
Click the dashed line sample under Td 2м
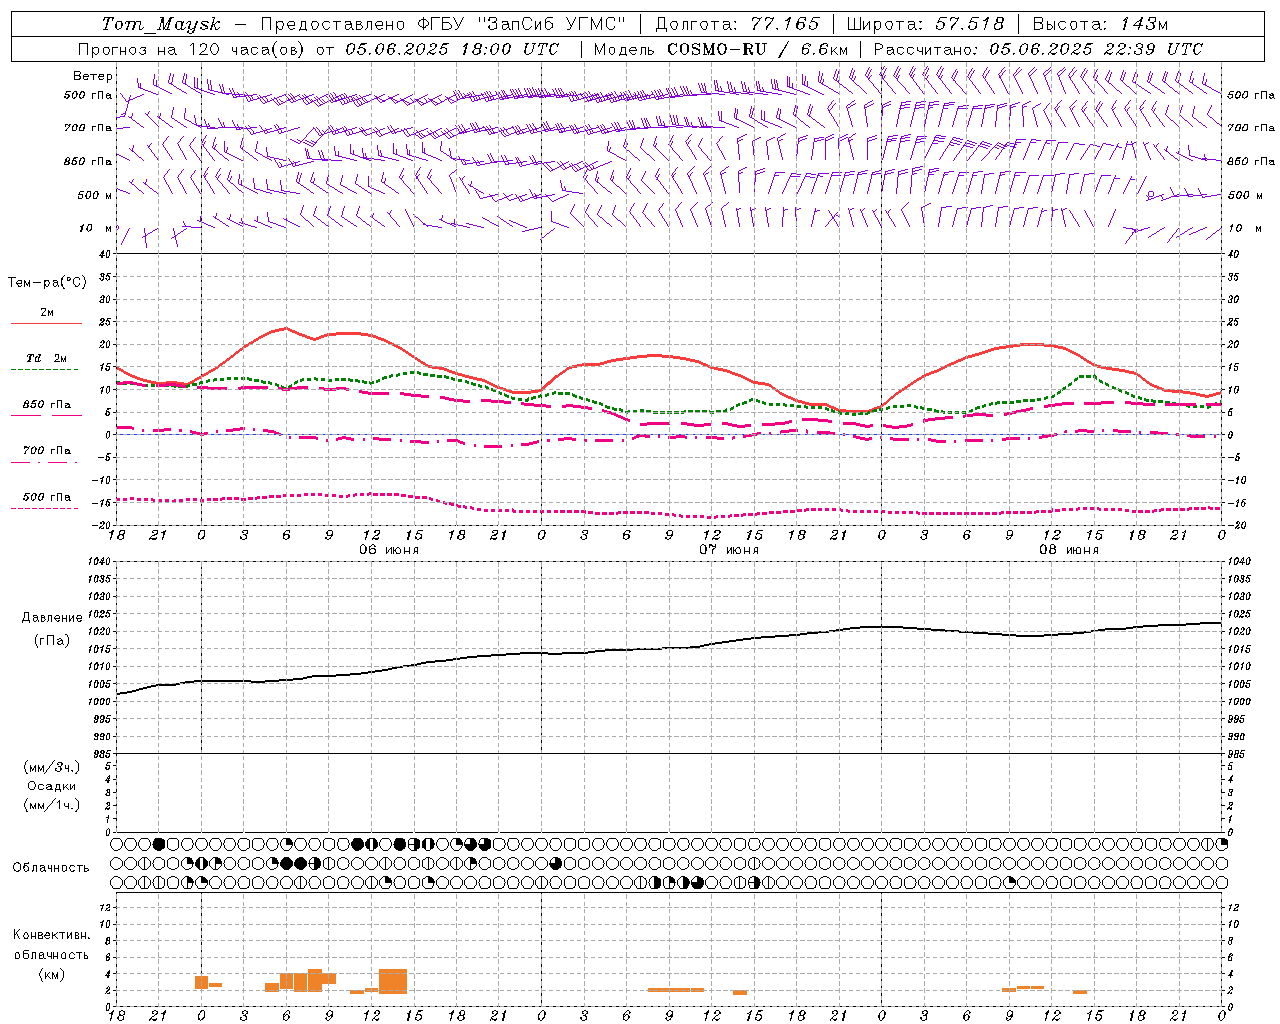[x=46, y=370]
